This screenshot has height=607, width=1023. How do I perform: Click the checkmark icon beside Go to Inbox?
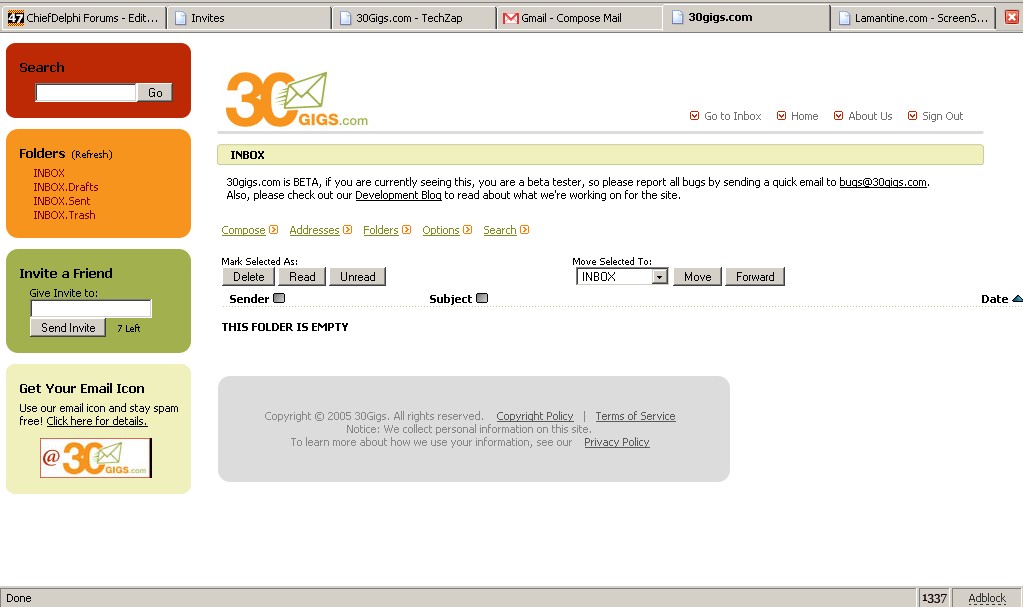click(694, 116)
